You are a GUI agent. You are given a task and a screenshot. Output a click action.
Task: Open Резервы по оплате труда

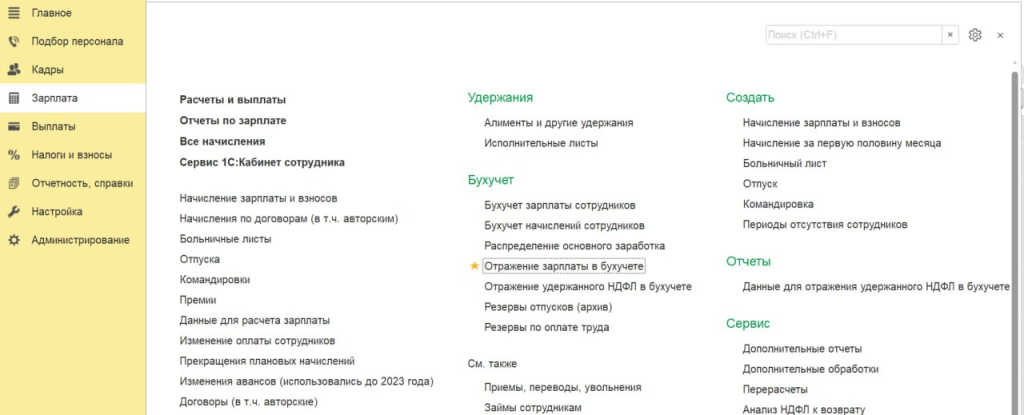547,327
